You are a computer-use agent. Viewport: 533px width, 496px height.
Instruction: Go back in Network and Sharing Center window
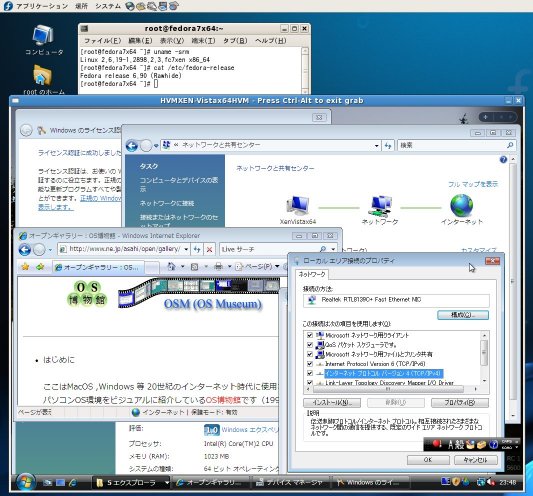coord(132,146)
